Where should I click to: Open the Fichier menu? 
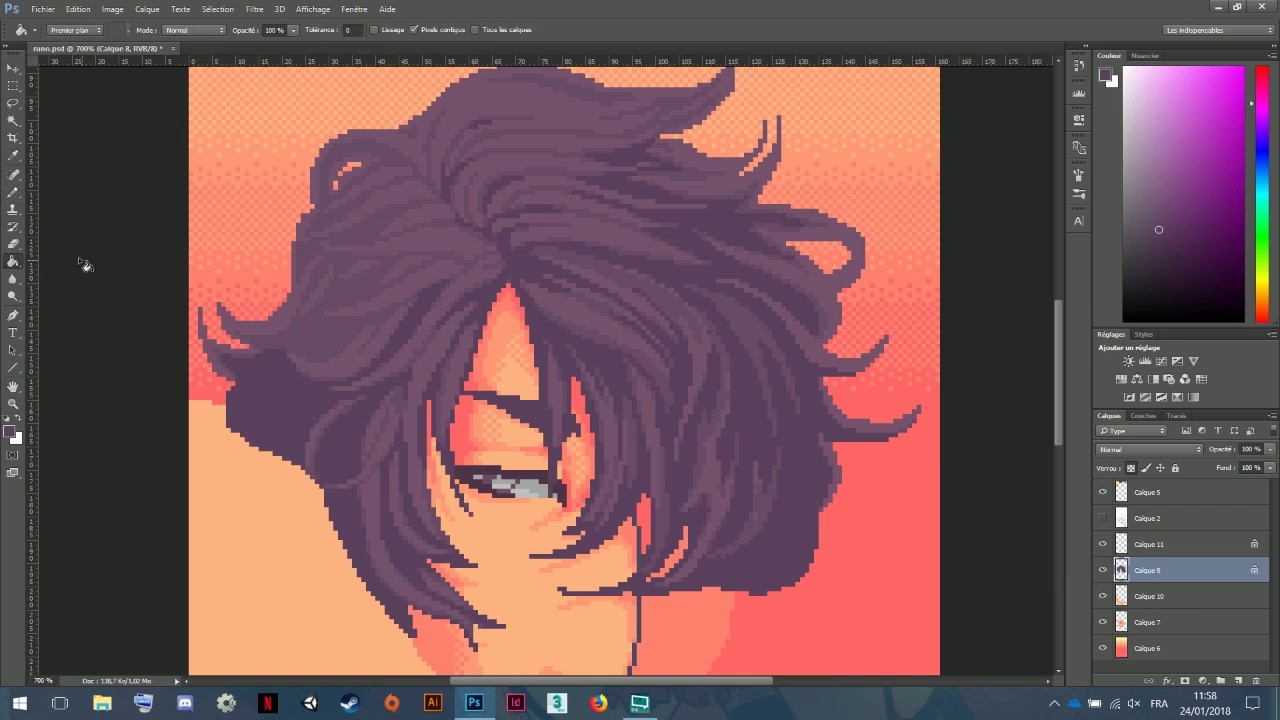[x=43, y=9]
